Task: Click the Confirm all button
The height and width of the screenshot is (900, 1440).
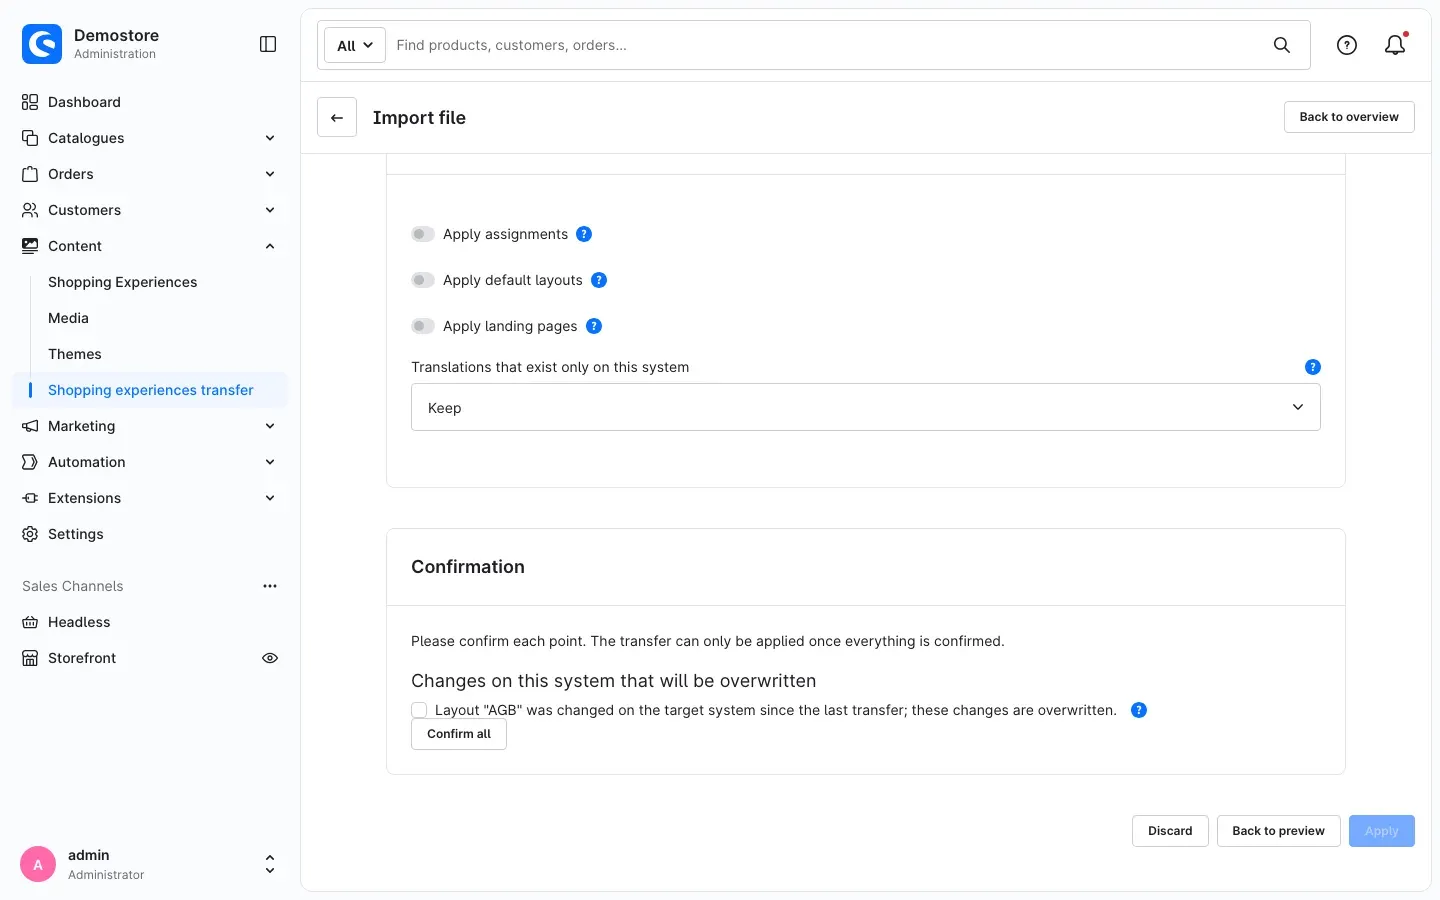Action: coord(459,734)
